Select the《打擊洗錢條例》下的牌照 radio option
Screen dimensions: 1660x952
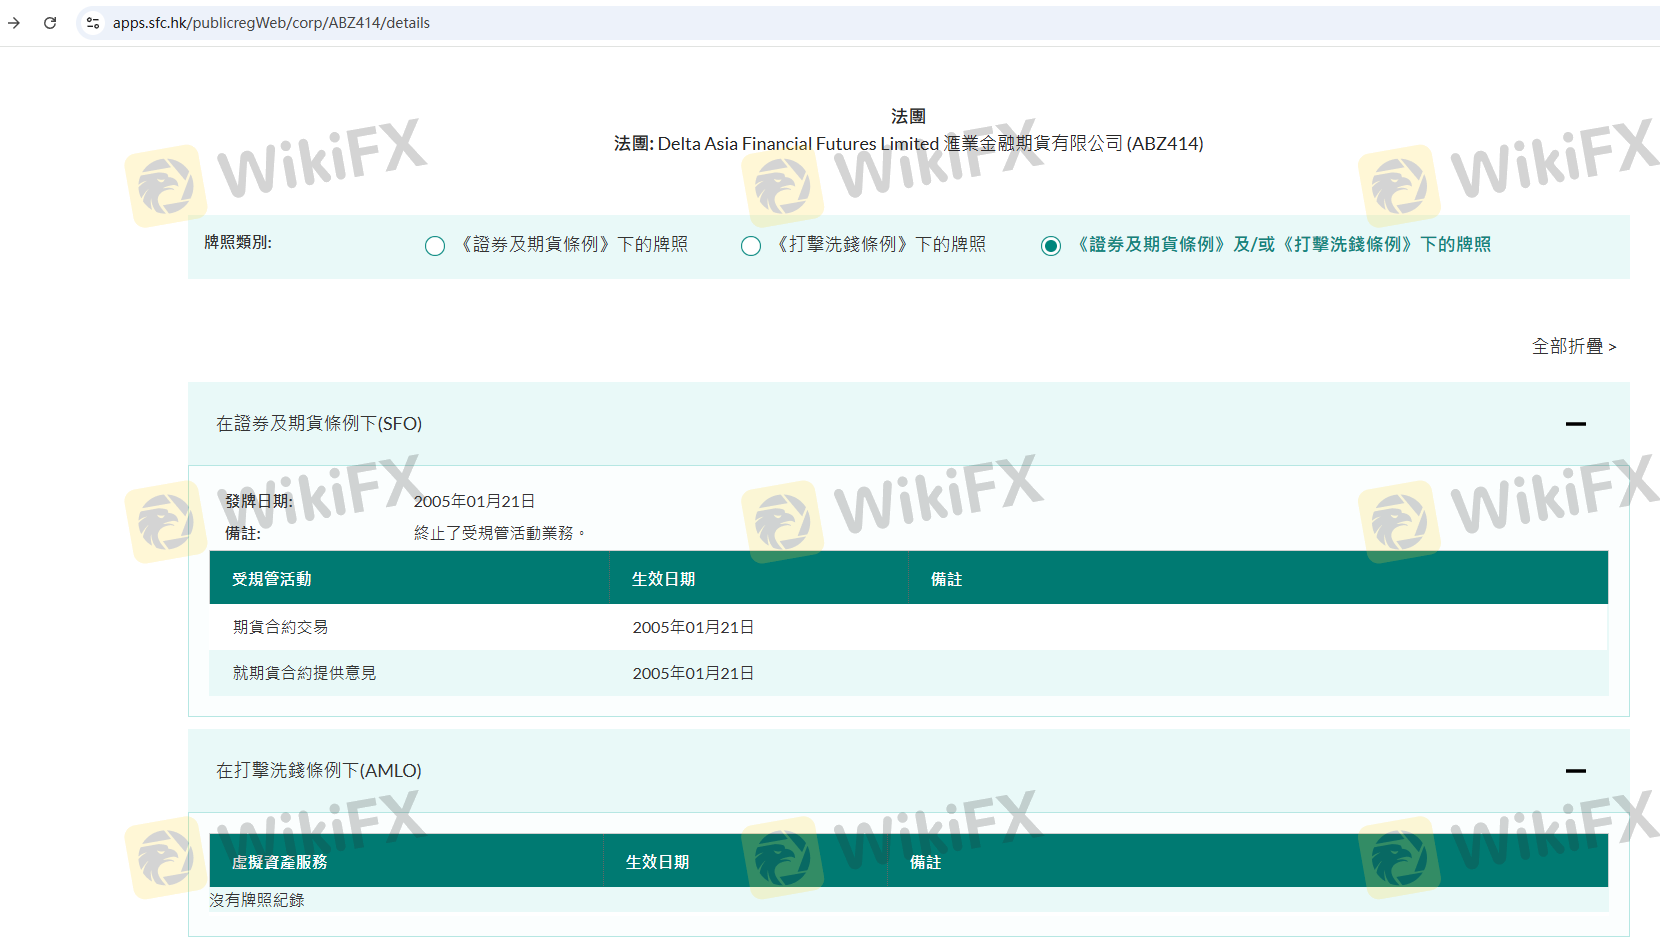(x=751, y=246)
